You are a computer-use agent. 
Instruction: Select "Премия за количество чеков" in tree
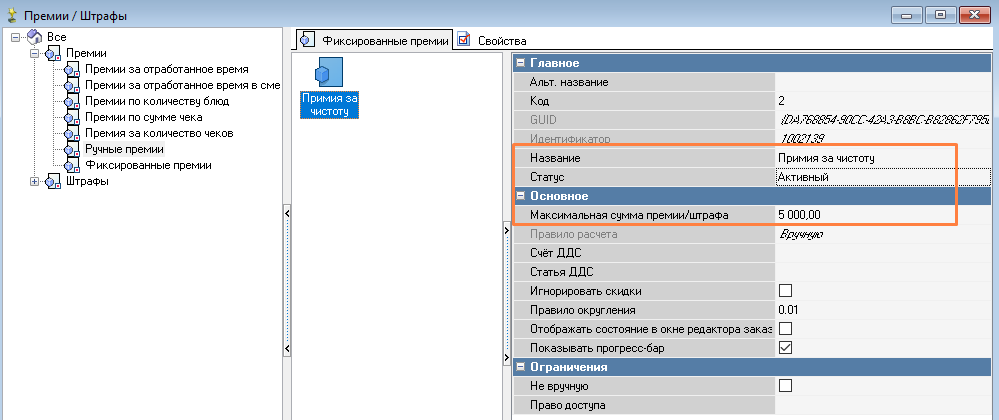click(159, 133)
